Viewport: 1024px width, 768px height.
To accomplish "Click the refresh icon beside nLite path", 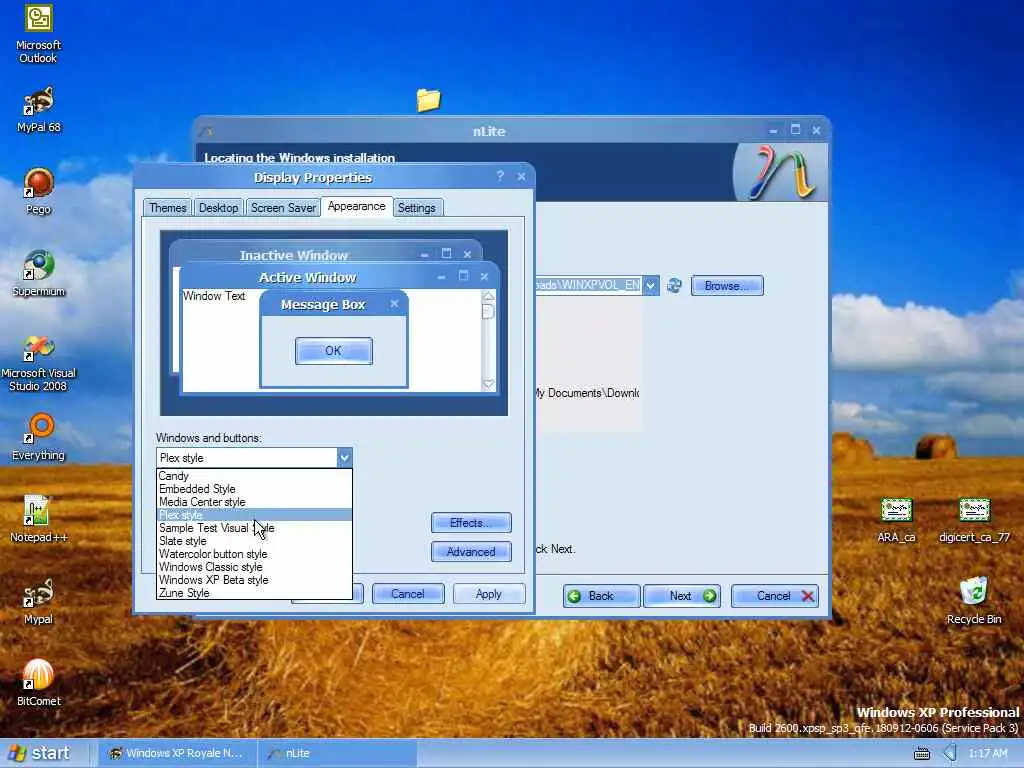I will (x=674, y=285).
